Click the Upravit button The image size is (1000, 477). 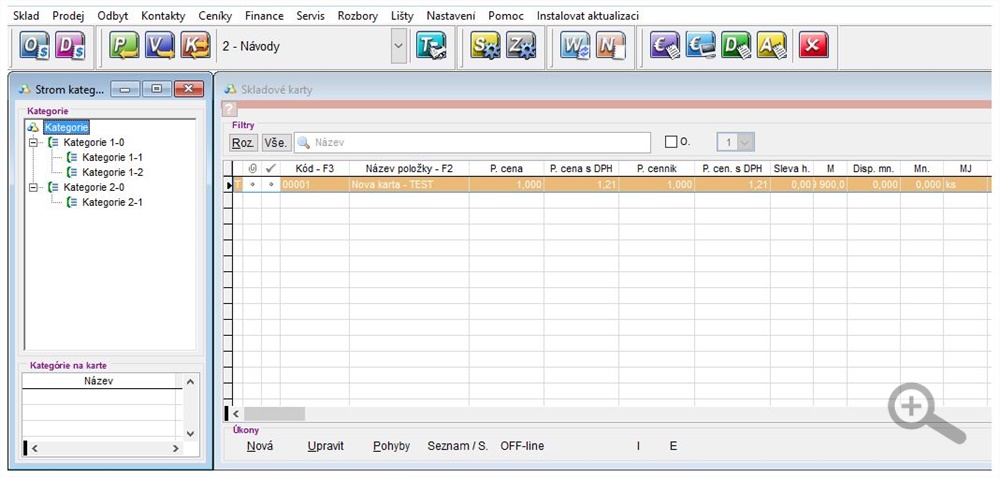[x=326, y=446]
